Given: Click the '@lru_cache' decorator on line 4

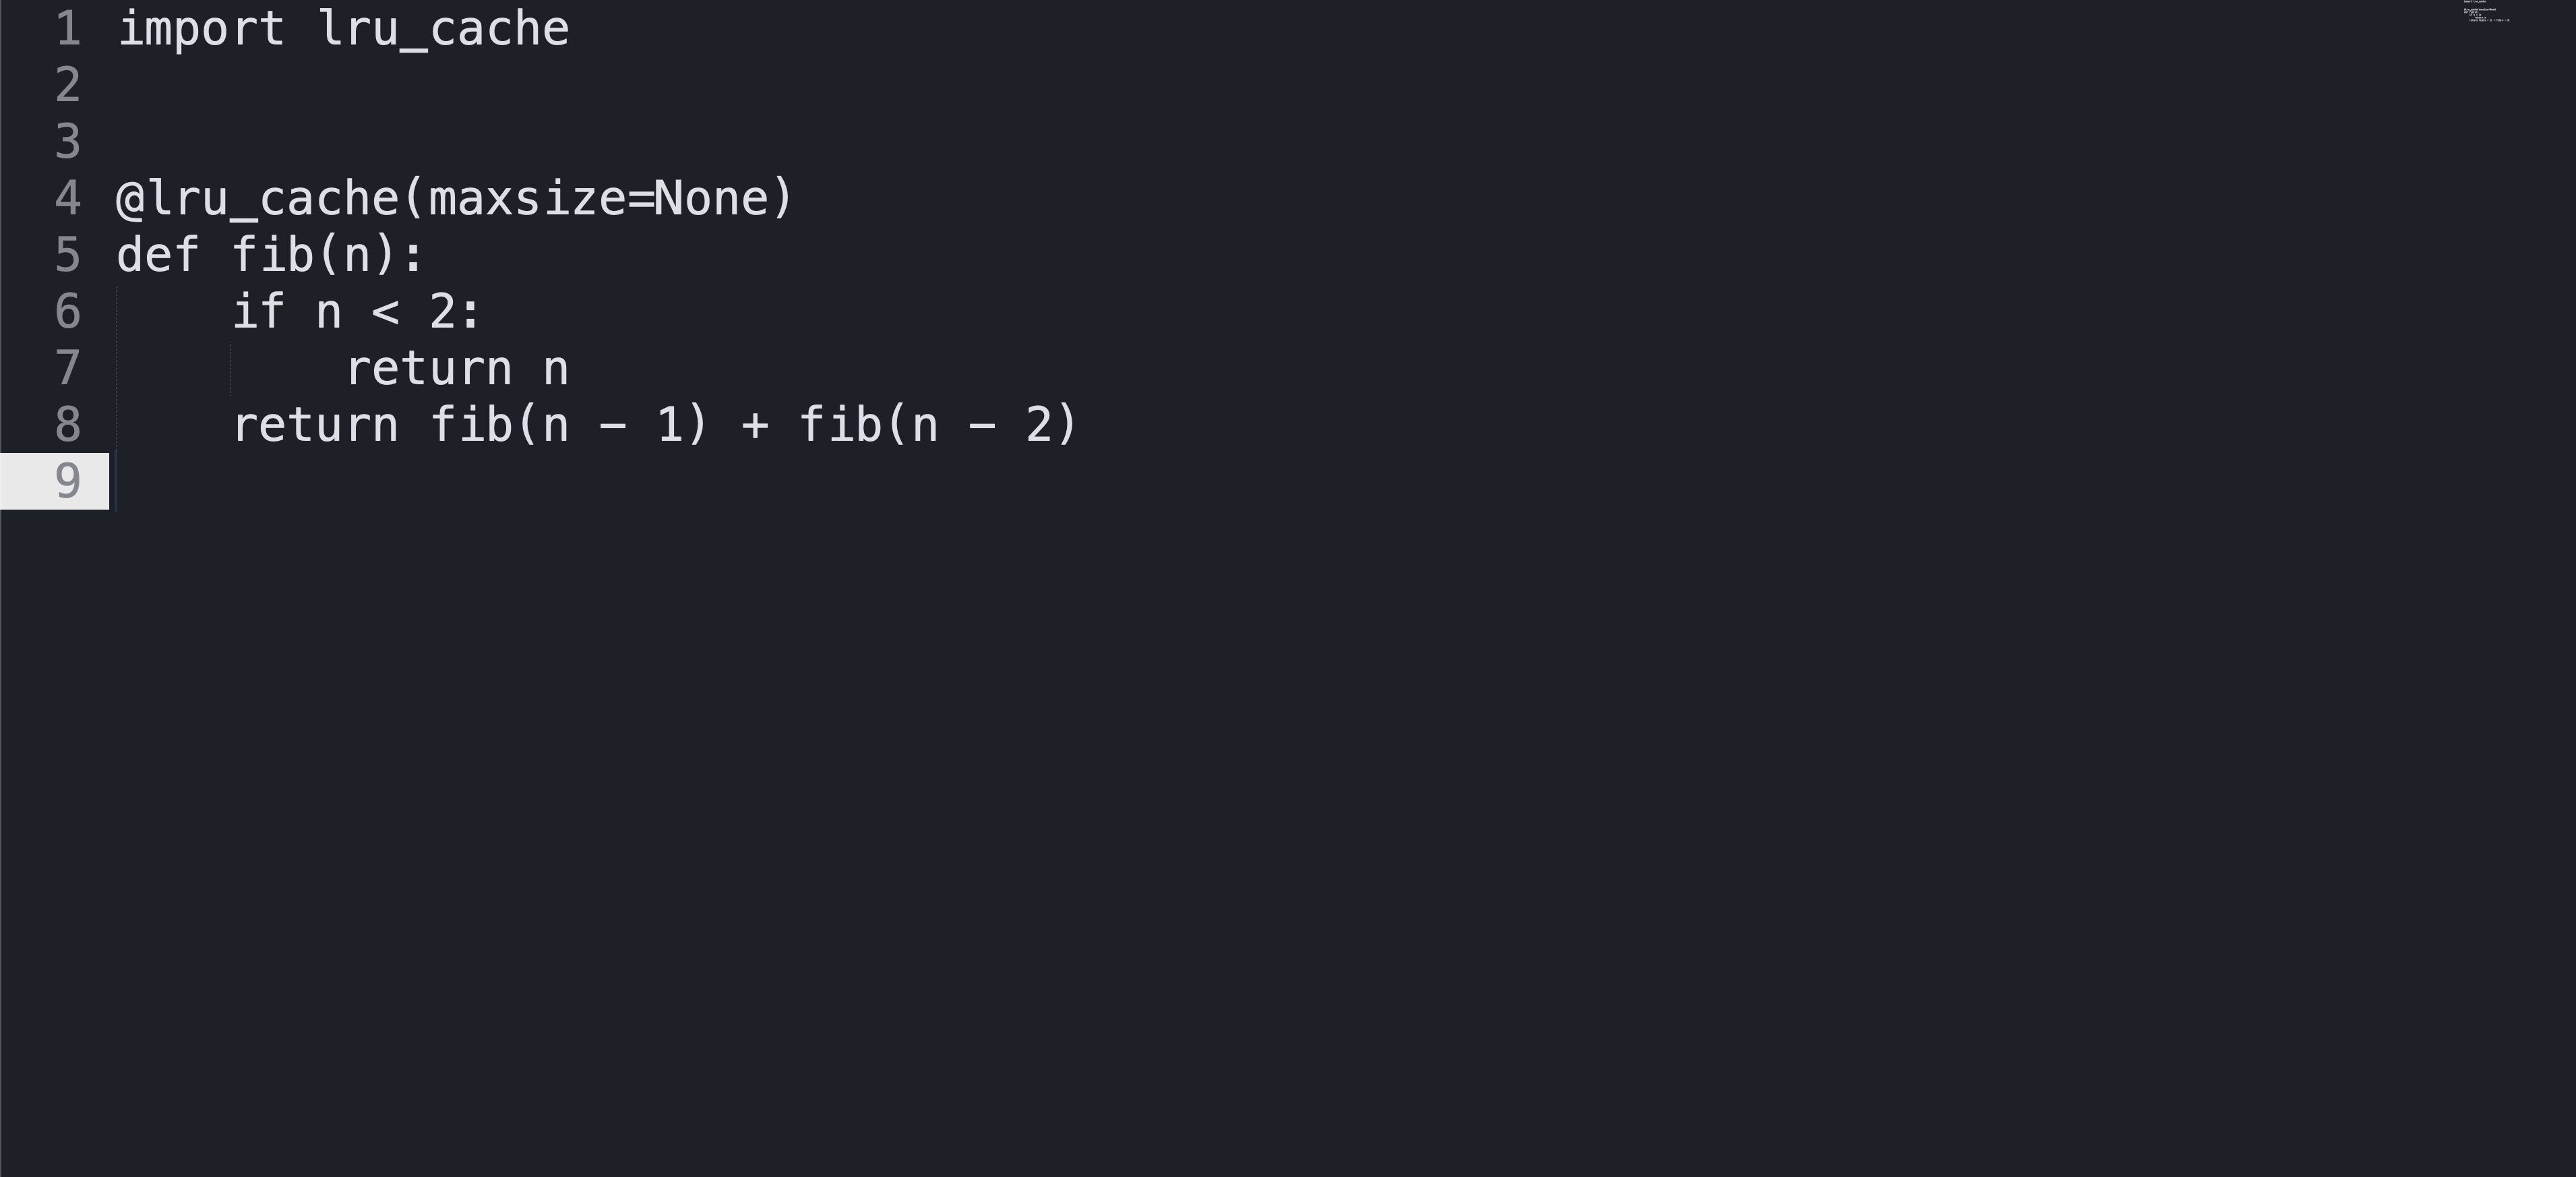Looking at the screenshot, I should click(x=258, y=198).
